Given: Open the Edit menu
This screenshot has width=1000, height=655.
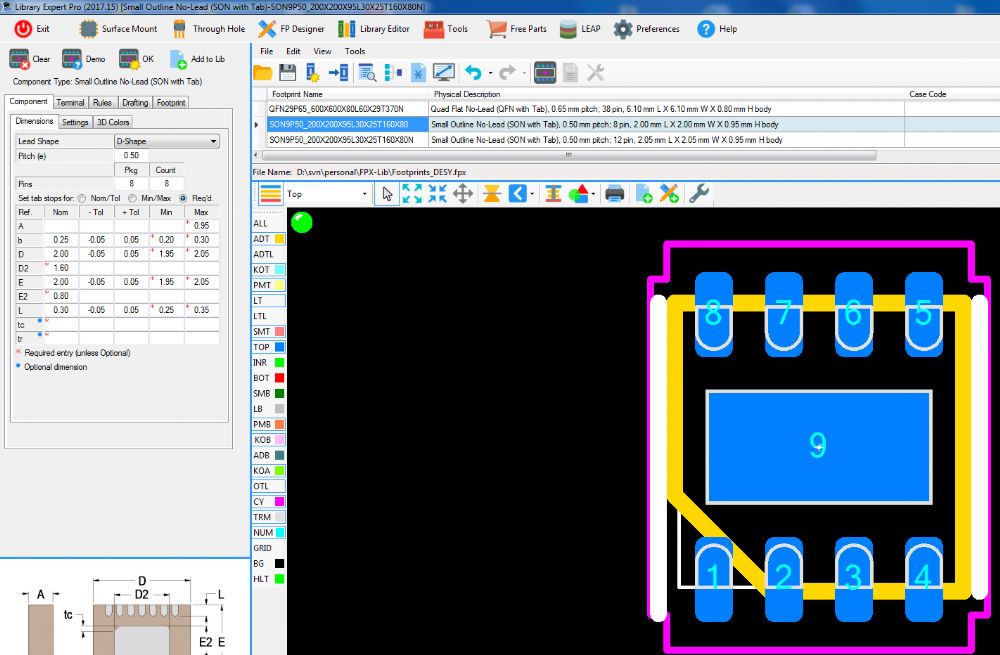Looking at the screenshot, I should 293,51.
